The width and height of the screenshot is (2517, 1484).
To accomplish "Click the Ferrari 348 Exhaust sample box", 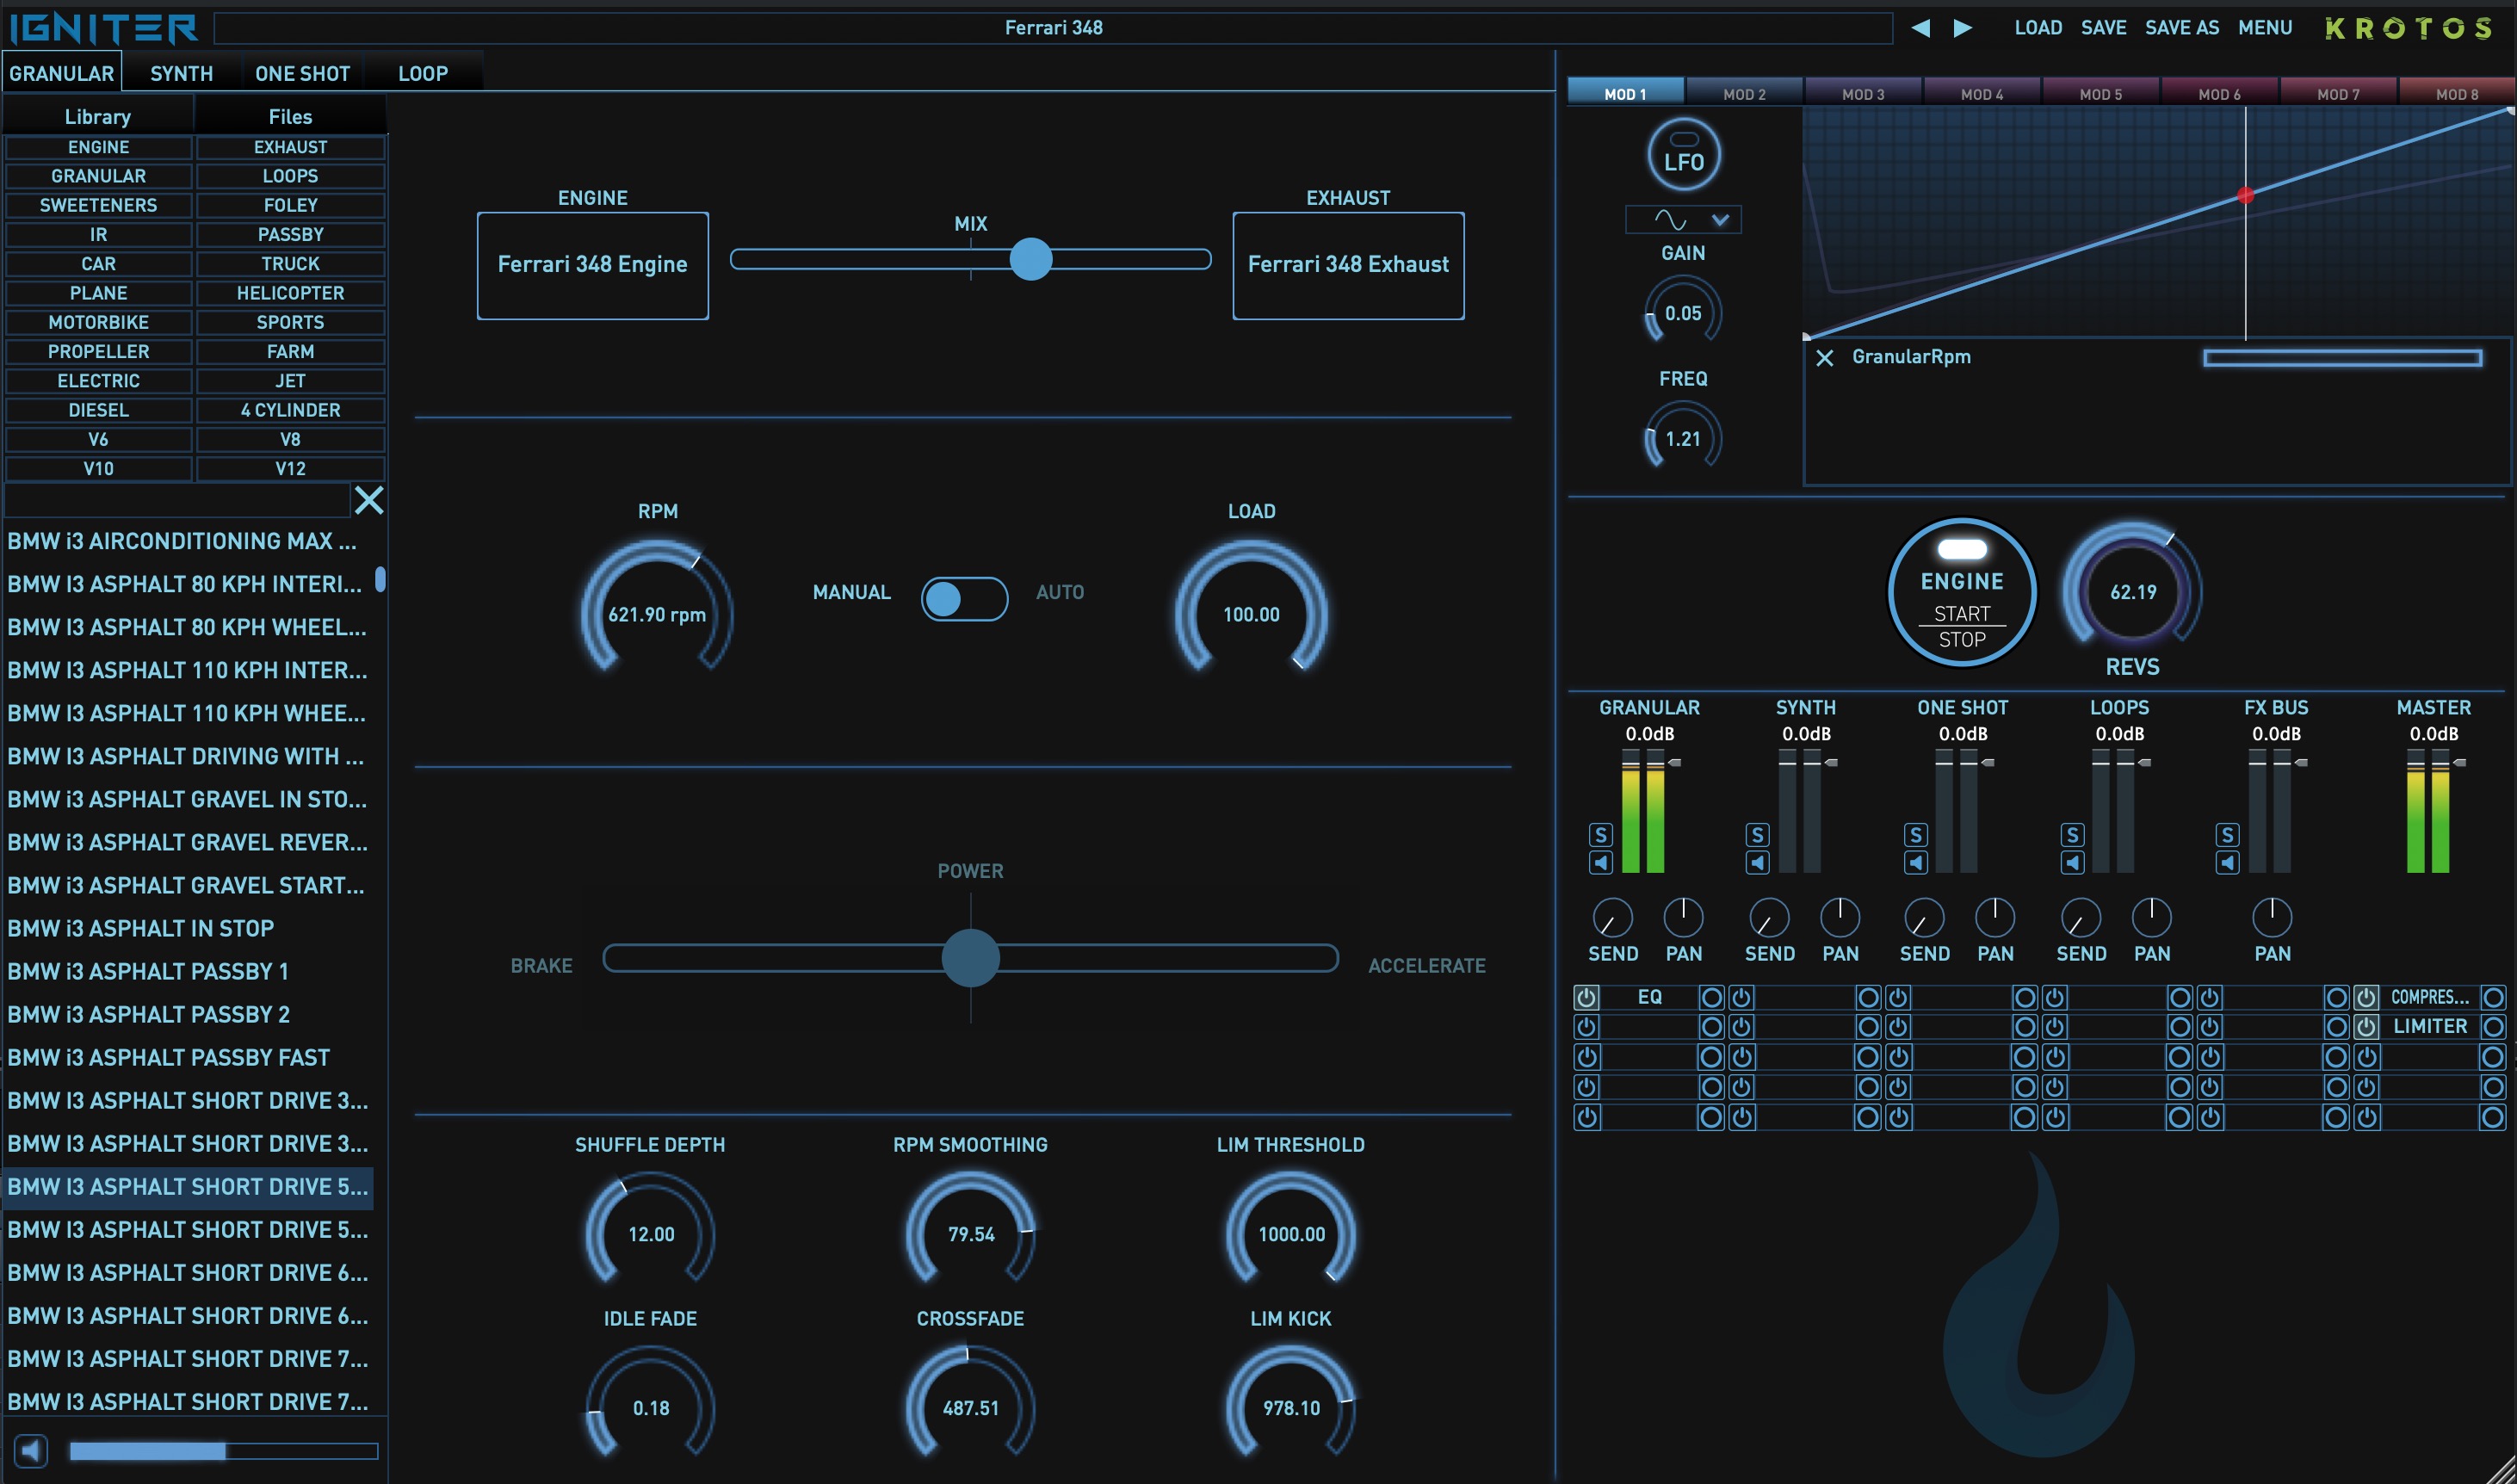I will 1348,265.
